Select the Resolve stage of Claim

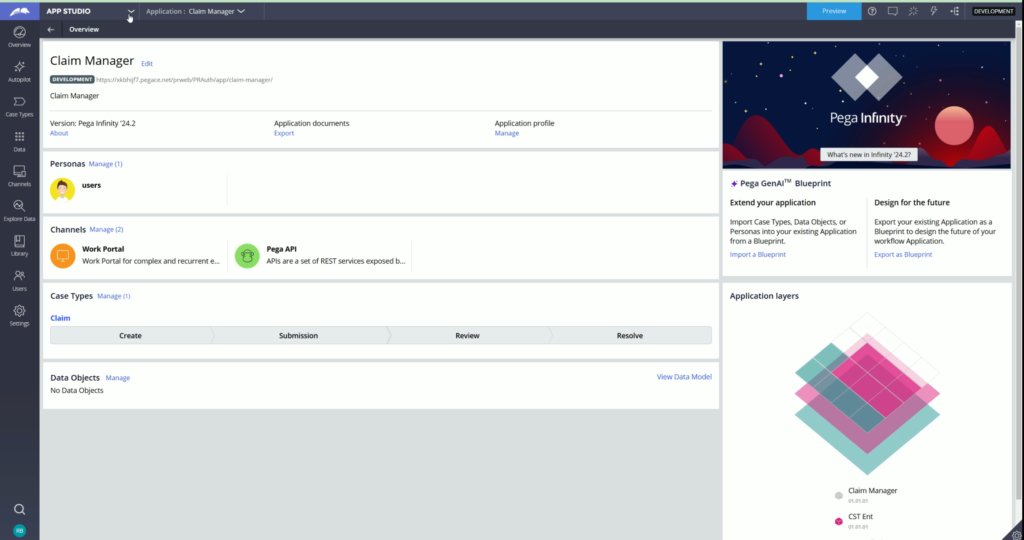(630, 336)
